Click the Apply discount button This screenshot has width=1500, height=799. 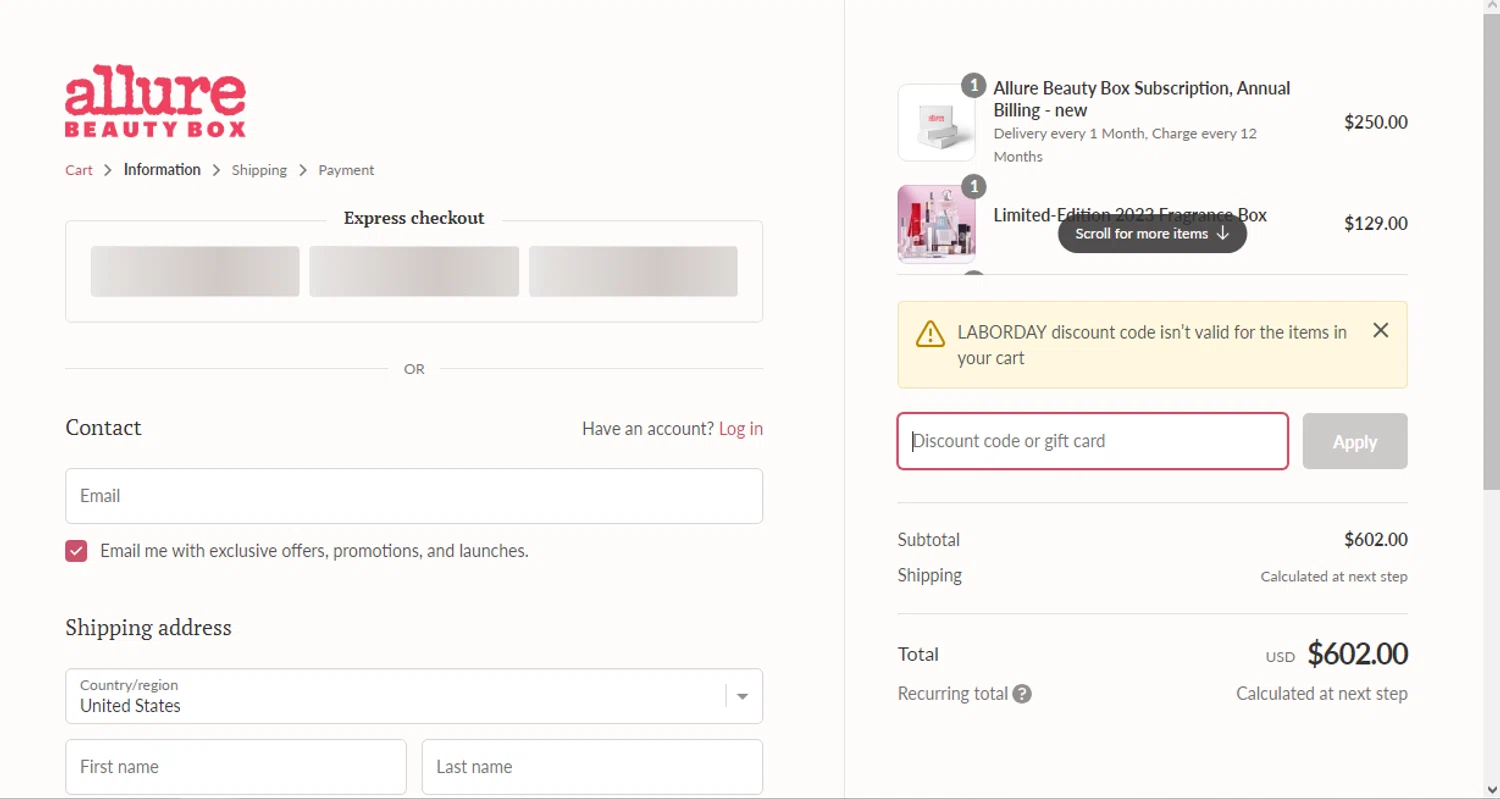click(x=1354, y=441)
